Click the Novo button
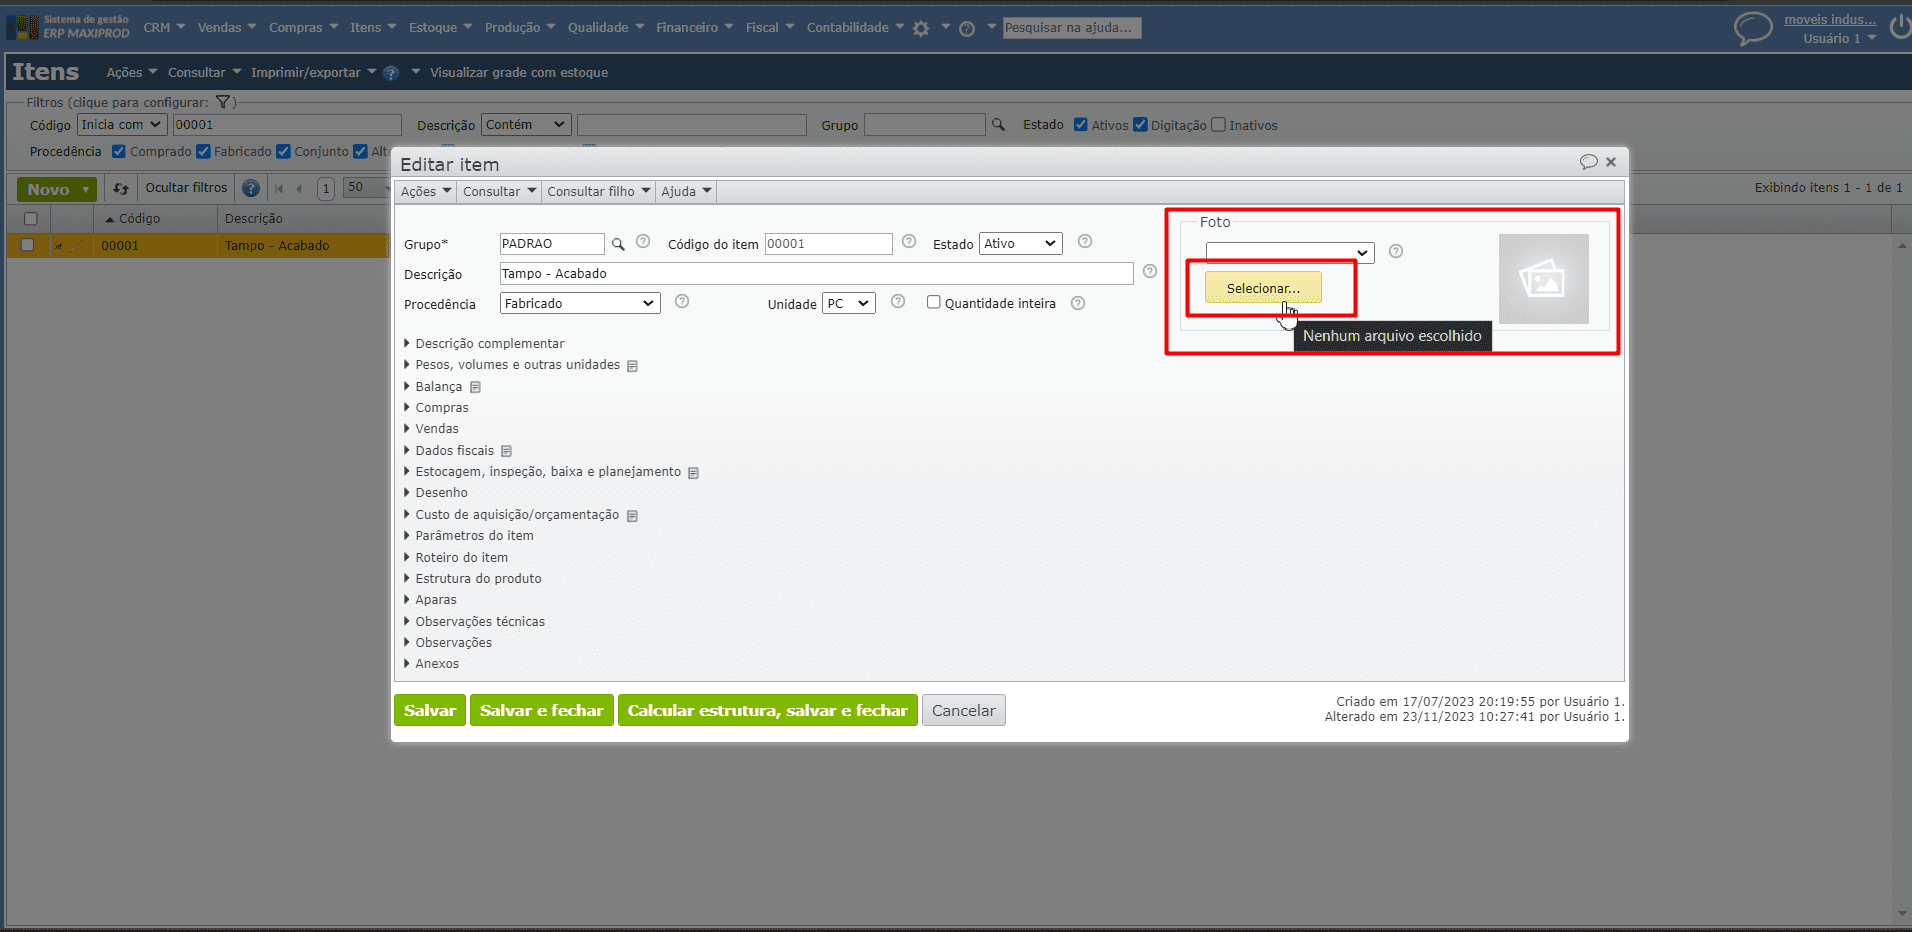 pos(56,189)
